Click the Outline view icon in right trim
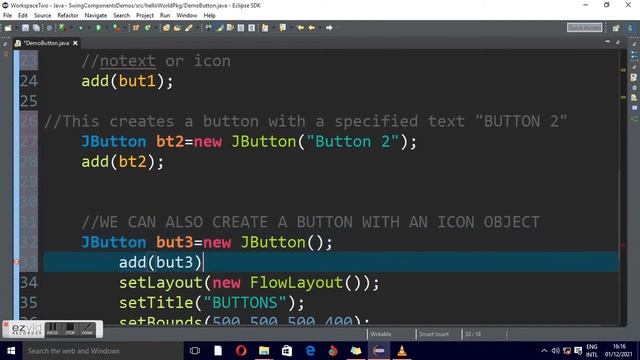This screenshot has height=360, width=640. click(x=634, y=55)
